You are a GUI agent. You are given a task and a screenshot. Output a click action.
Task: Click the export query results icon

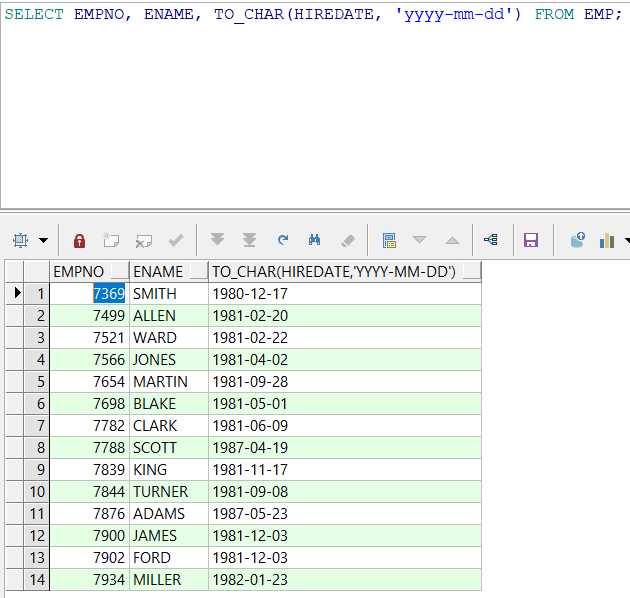[x=578, y=240]
